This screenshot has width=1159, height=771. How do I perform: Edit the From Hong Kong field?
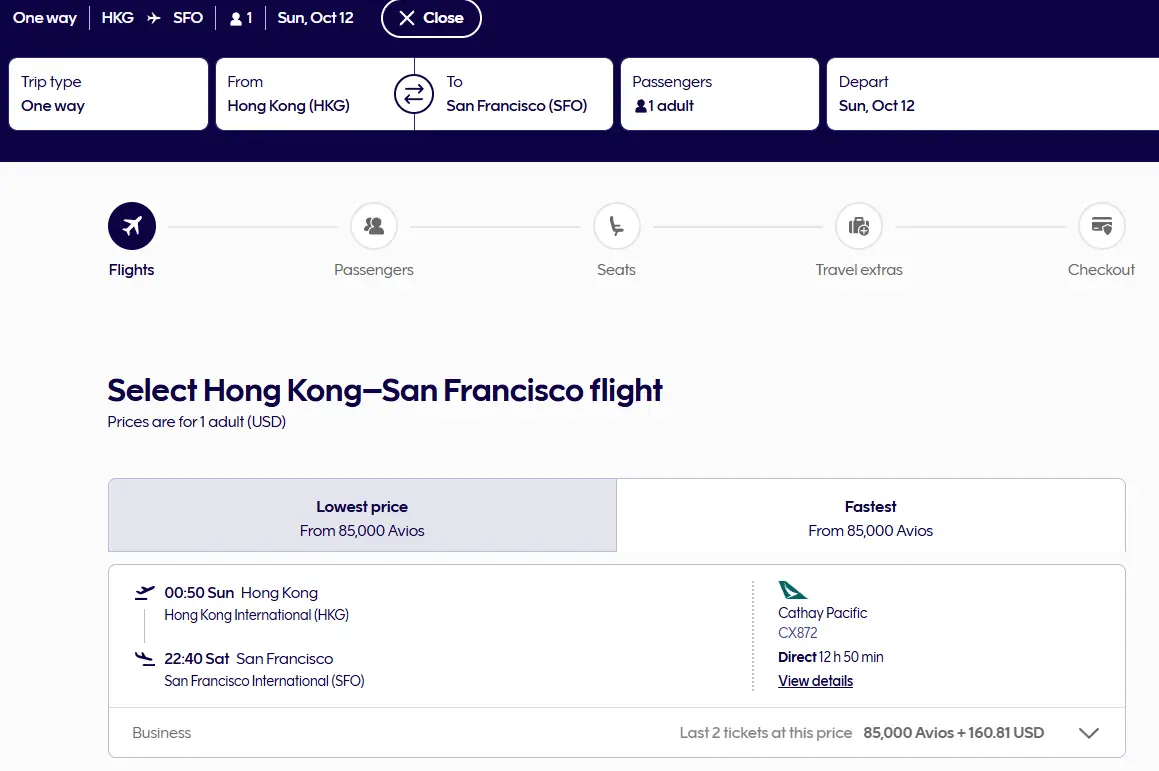[300, 94]
